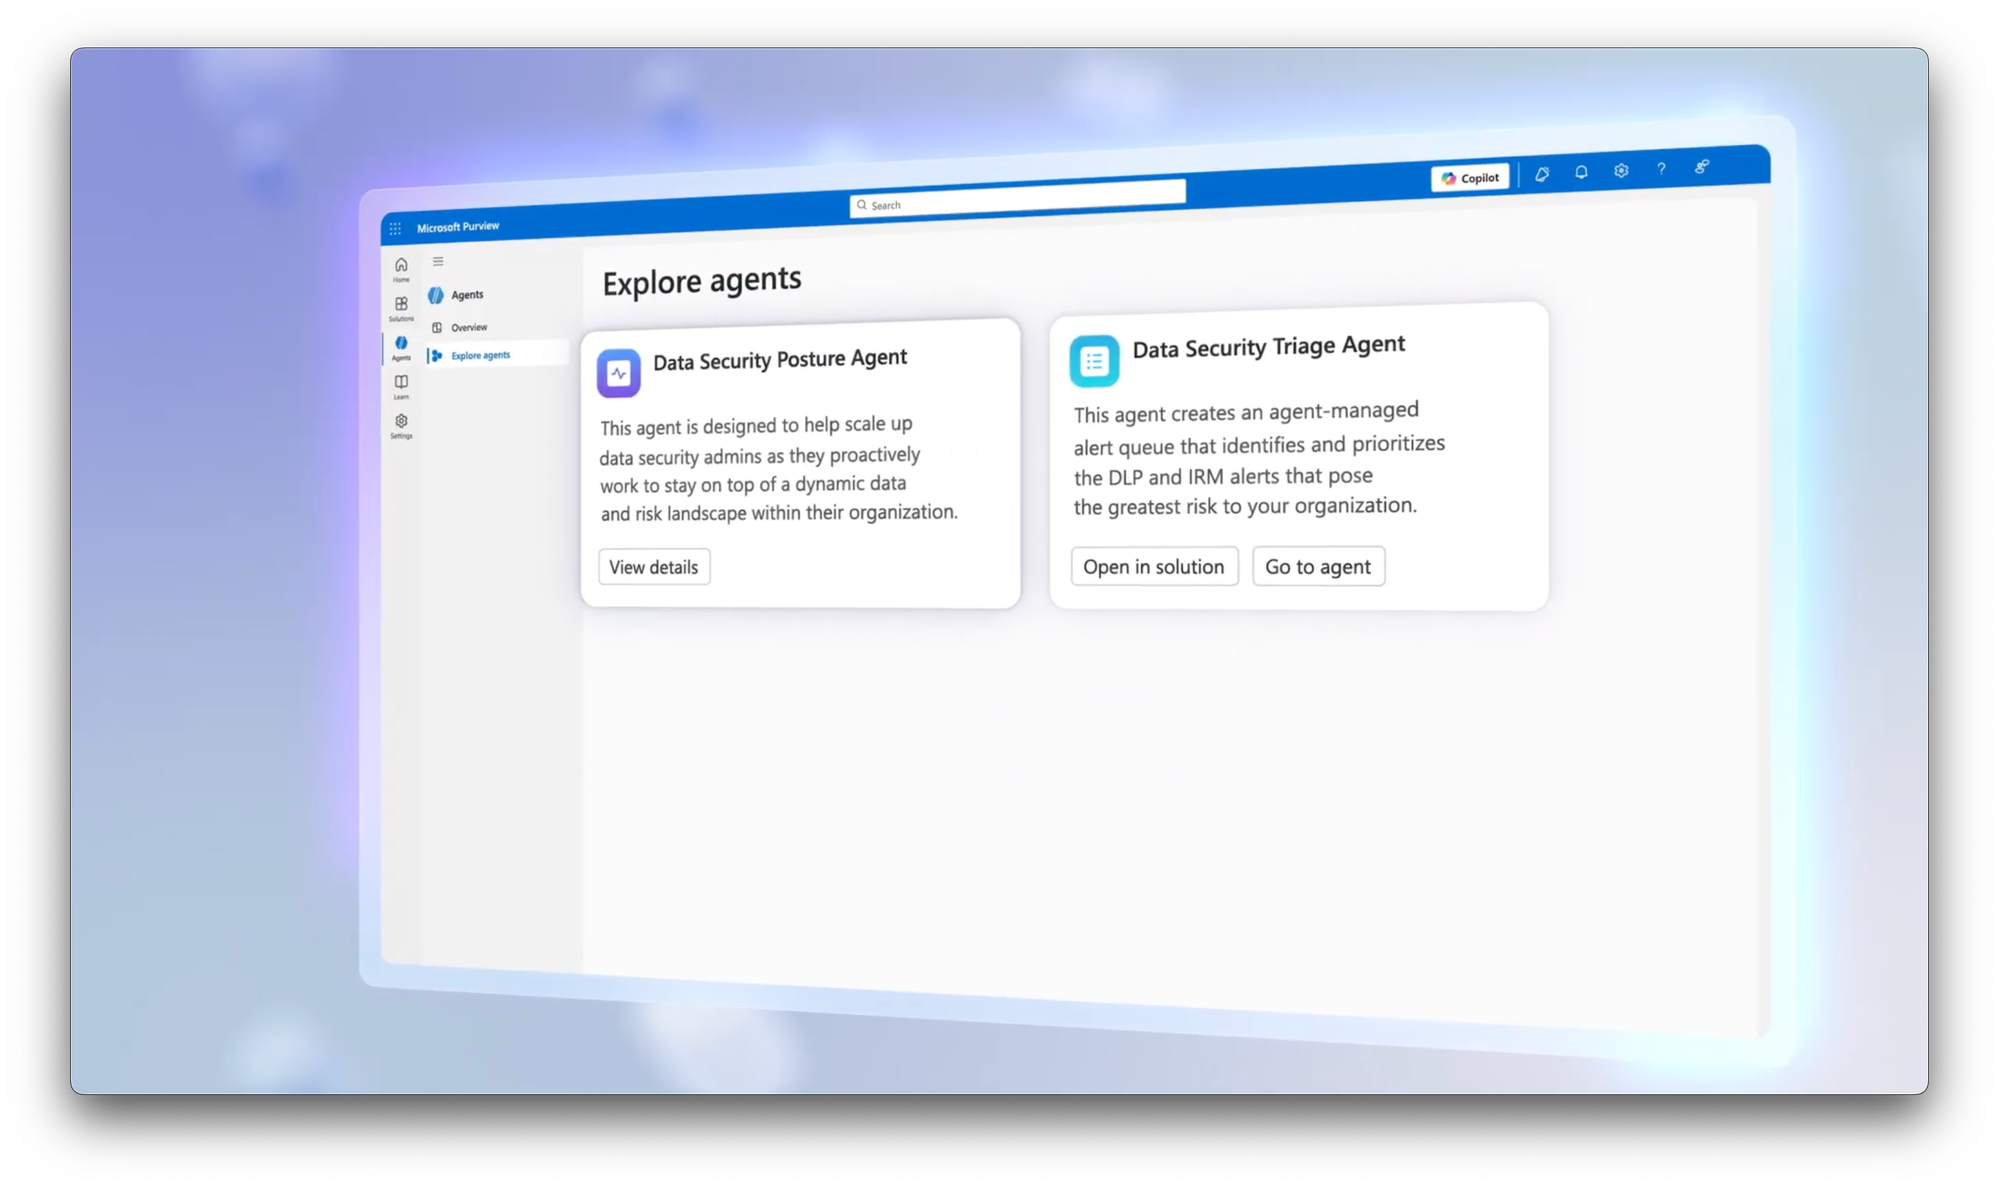The height and width of the screenshot is (1188, 1999).
Task: Click Go to agent button
Action: click(x=1318, y=566)
